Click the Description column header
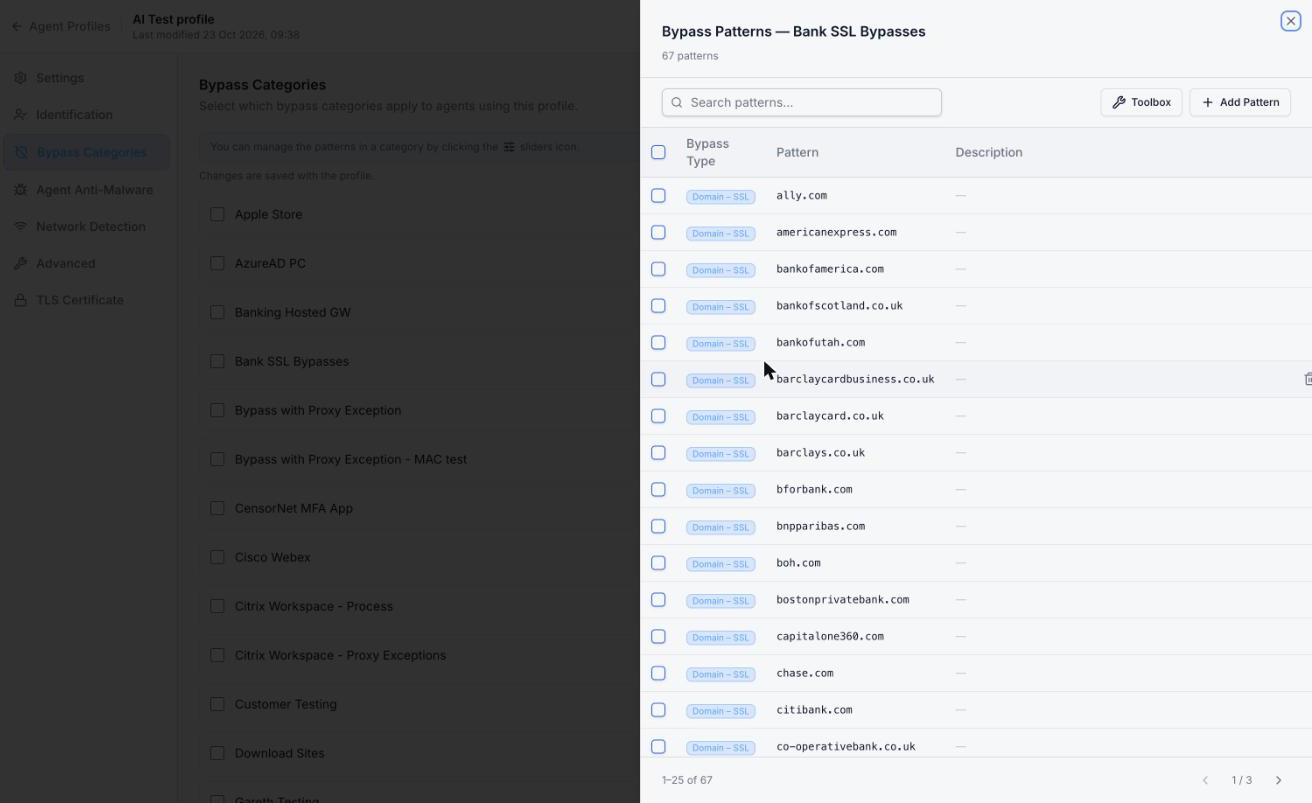1312x803 pixels. [988, 152]
